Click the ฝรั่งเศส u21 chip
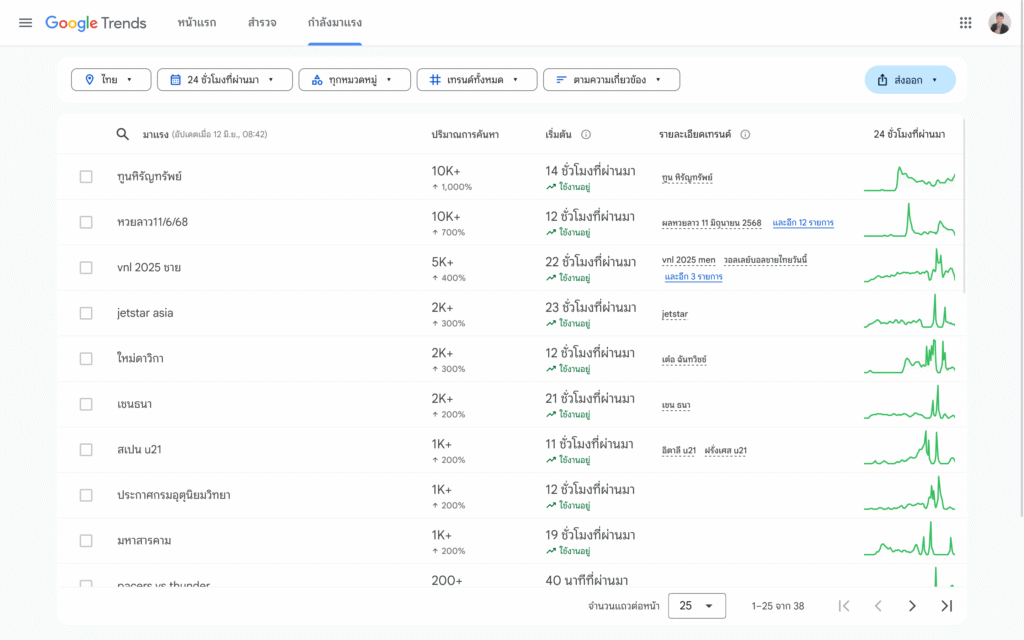 [x=725, y=451]
